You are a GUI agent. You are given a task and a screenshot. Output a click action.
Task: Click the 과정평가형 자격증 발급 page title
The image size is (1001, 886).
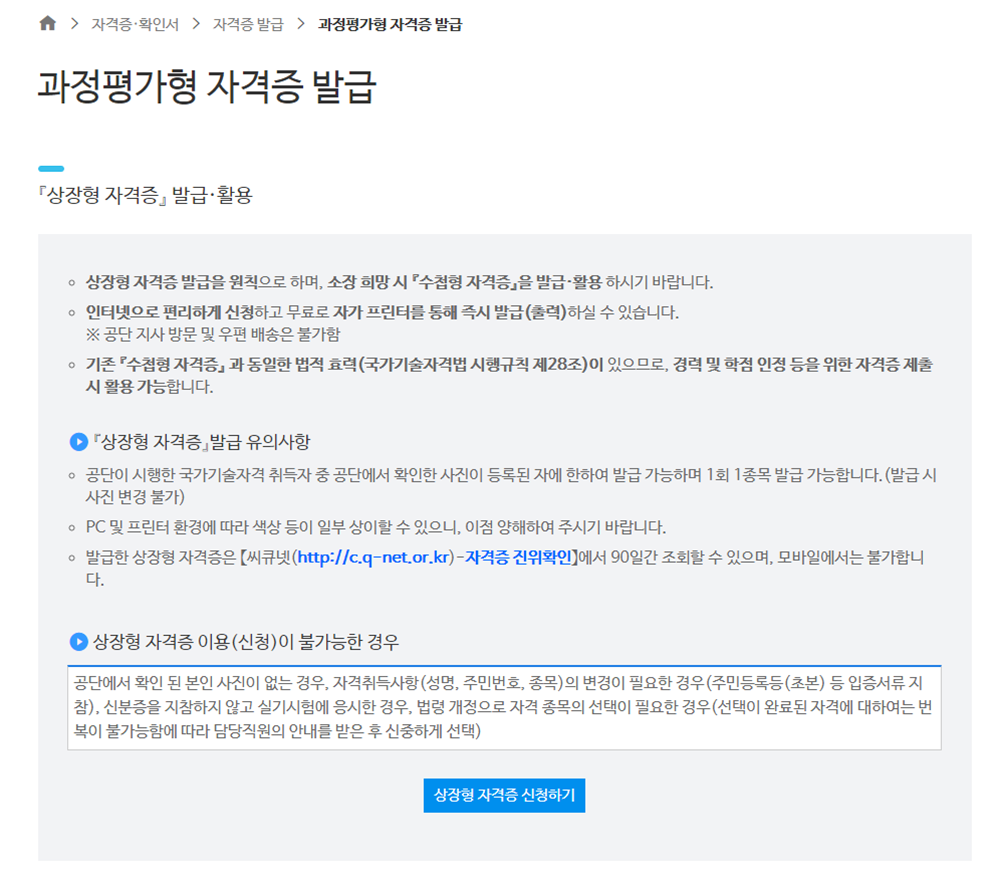[207, 86]
